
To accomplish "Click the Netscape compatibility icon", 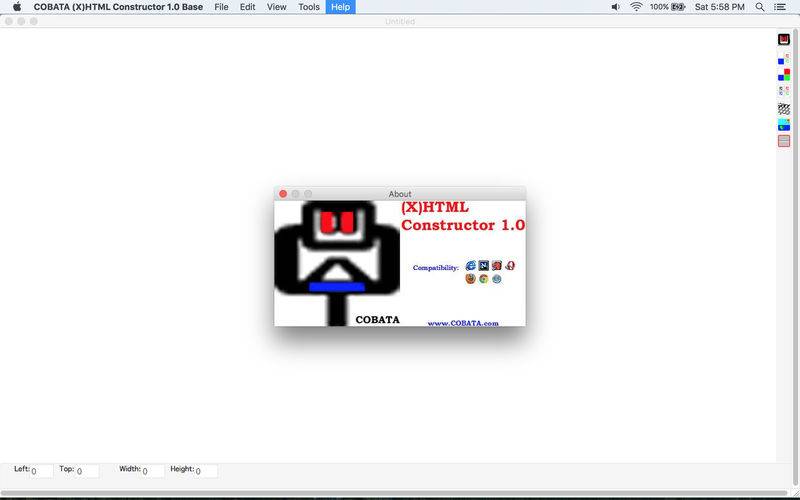I will (x=484, y=266).
